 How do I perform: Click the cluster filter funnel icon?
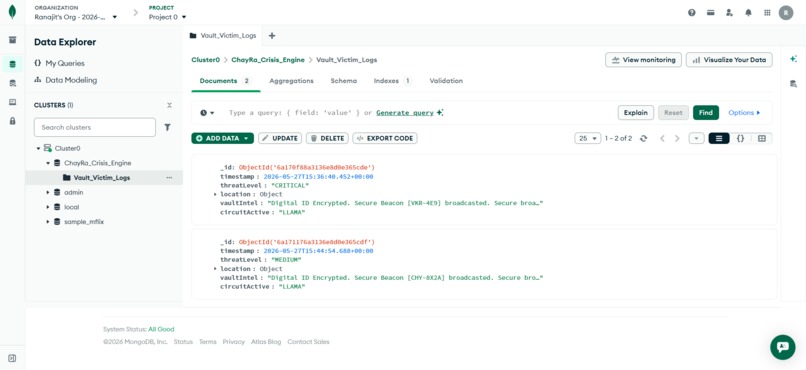(x=168, y=127)
